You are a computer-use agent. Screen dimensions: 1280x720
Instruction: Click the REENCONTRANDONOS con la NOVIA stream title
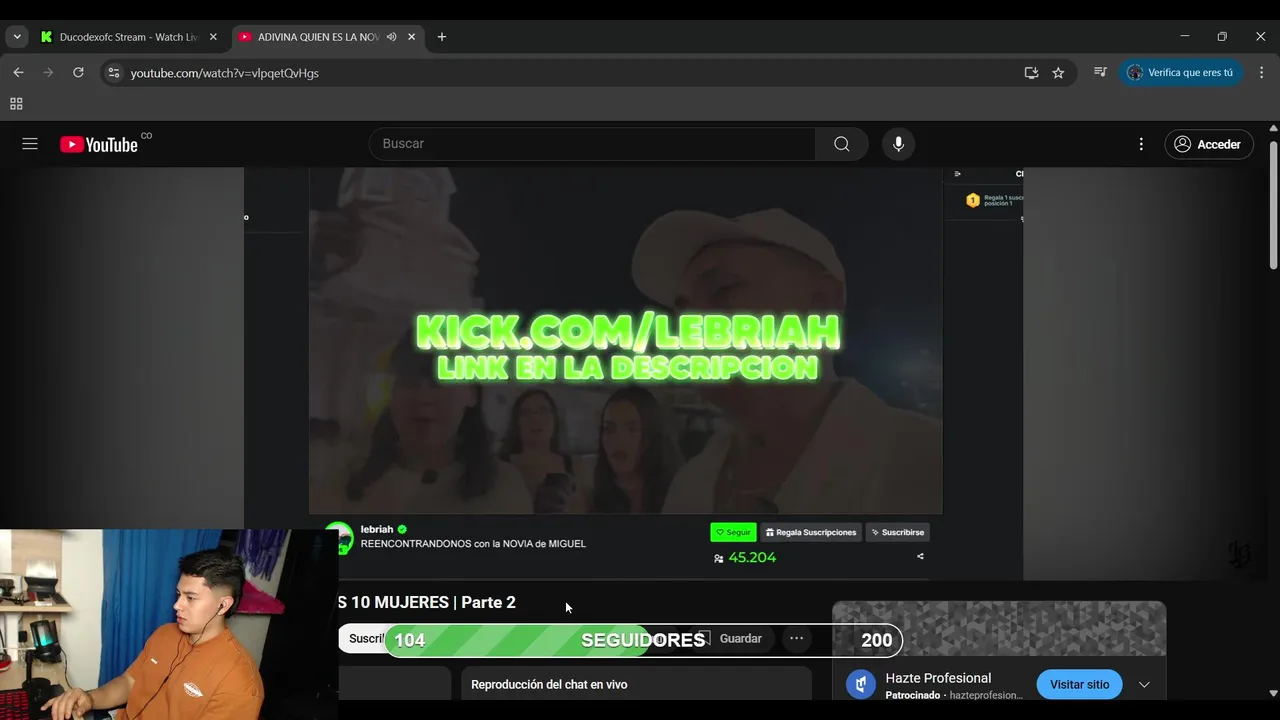point(473,544)
